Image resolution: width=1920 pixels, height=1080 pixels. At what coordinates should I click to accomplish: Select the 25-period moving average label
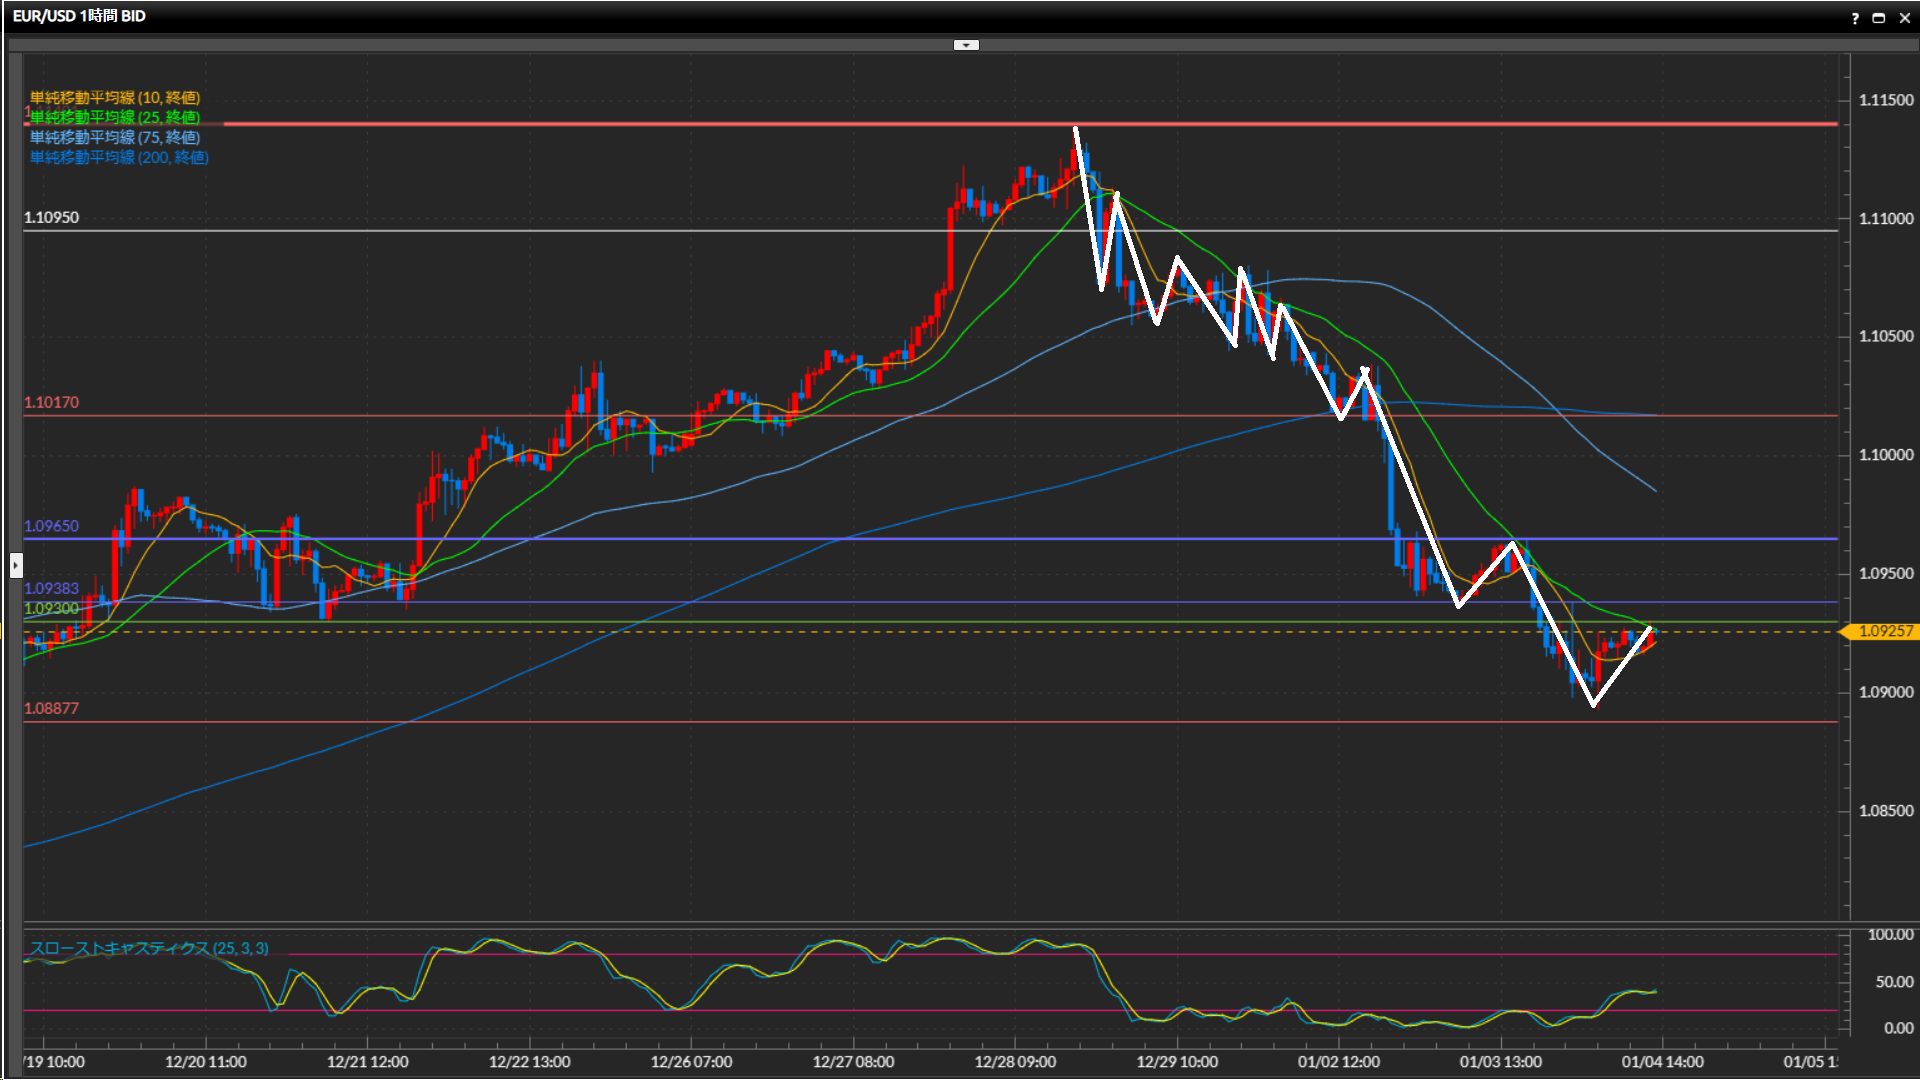(x=114, y=117)
